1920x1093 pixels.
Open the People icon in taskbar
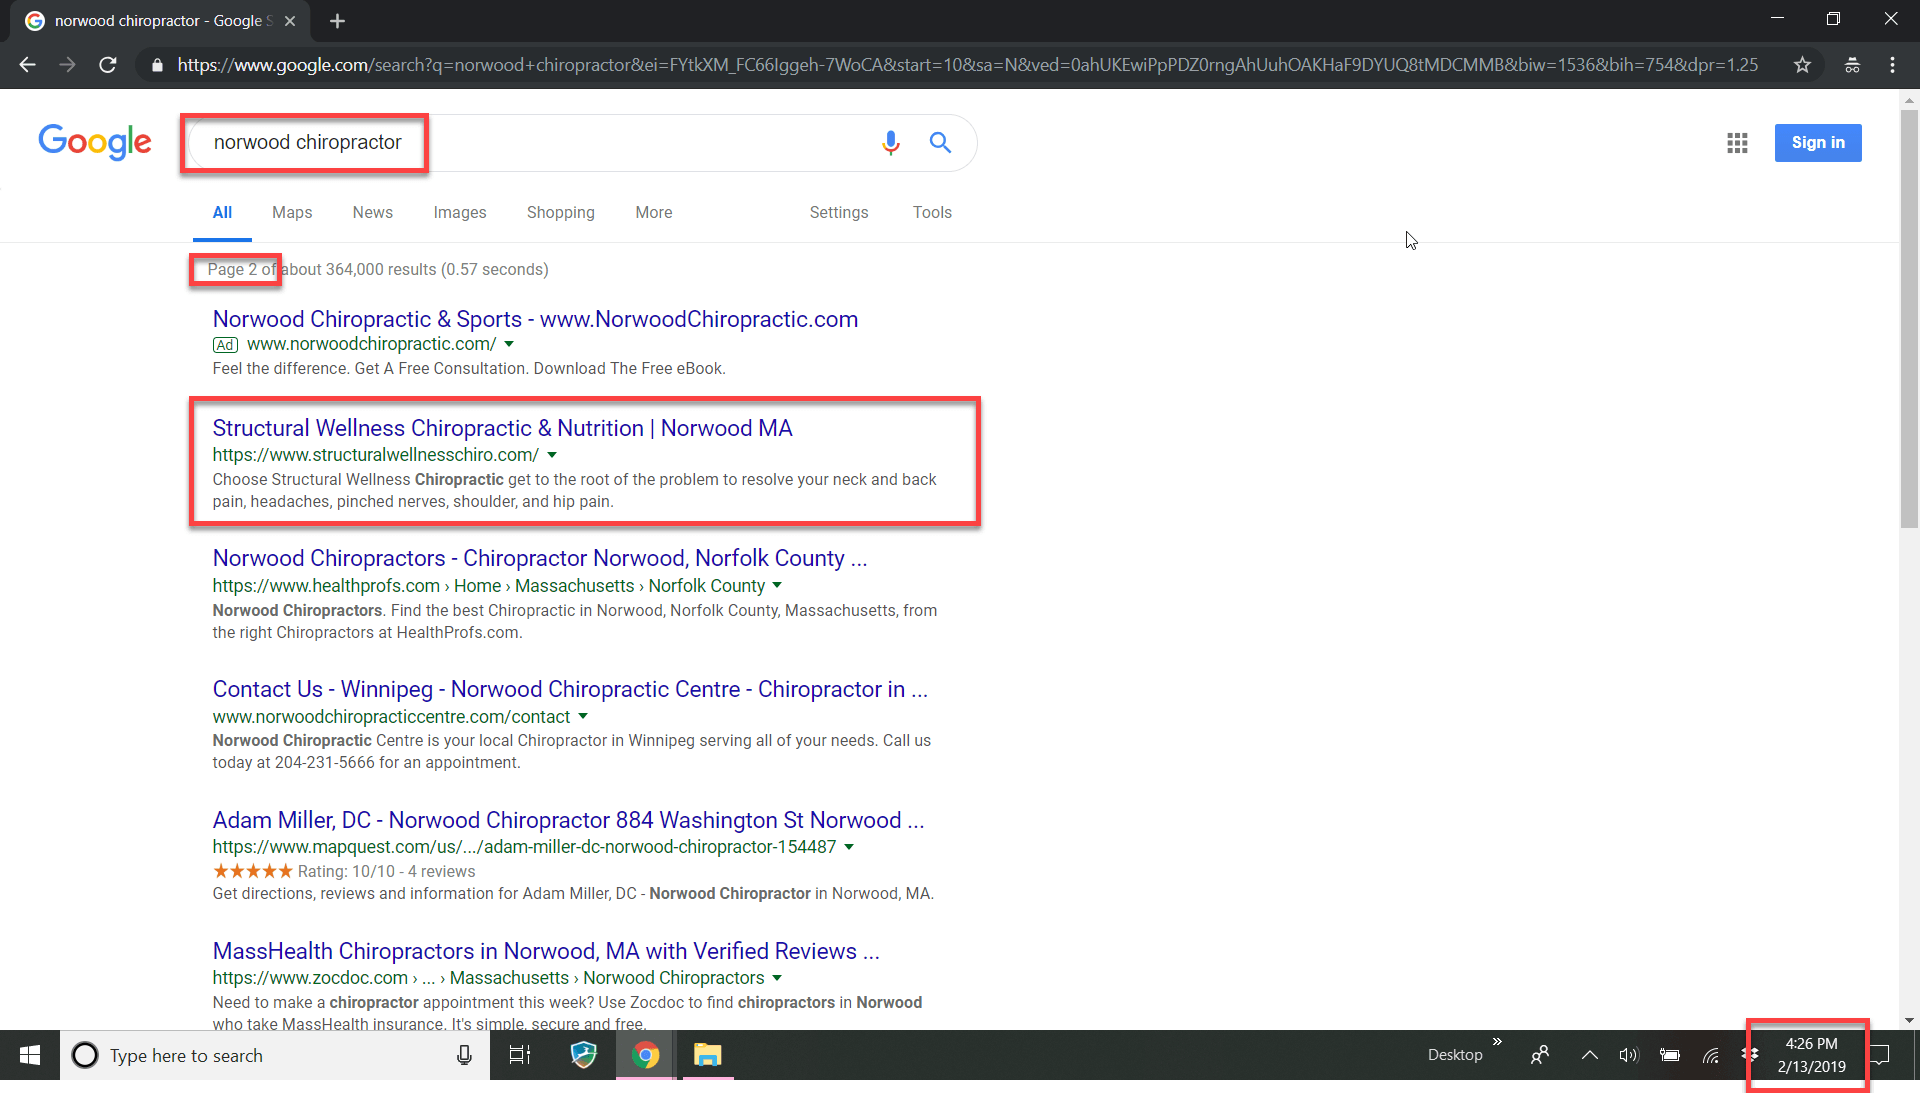1540,1055
